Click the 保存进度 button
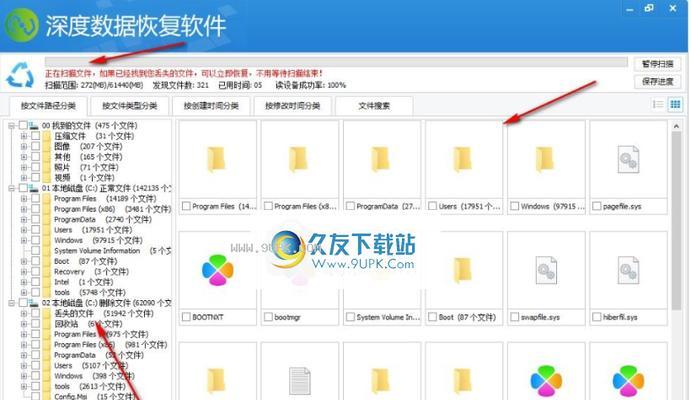The height and width of the screenshot is (400, 691). point(658,81)
